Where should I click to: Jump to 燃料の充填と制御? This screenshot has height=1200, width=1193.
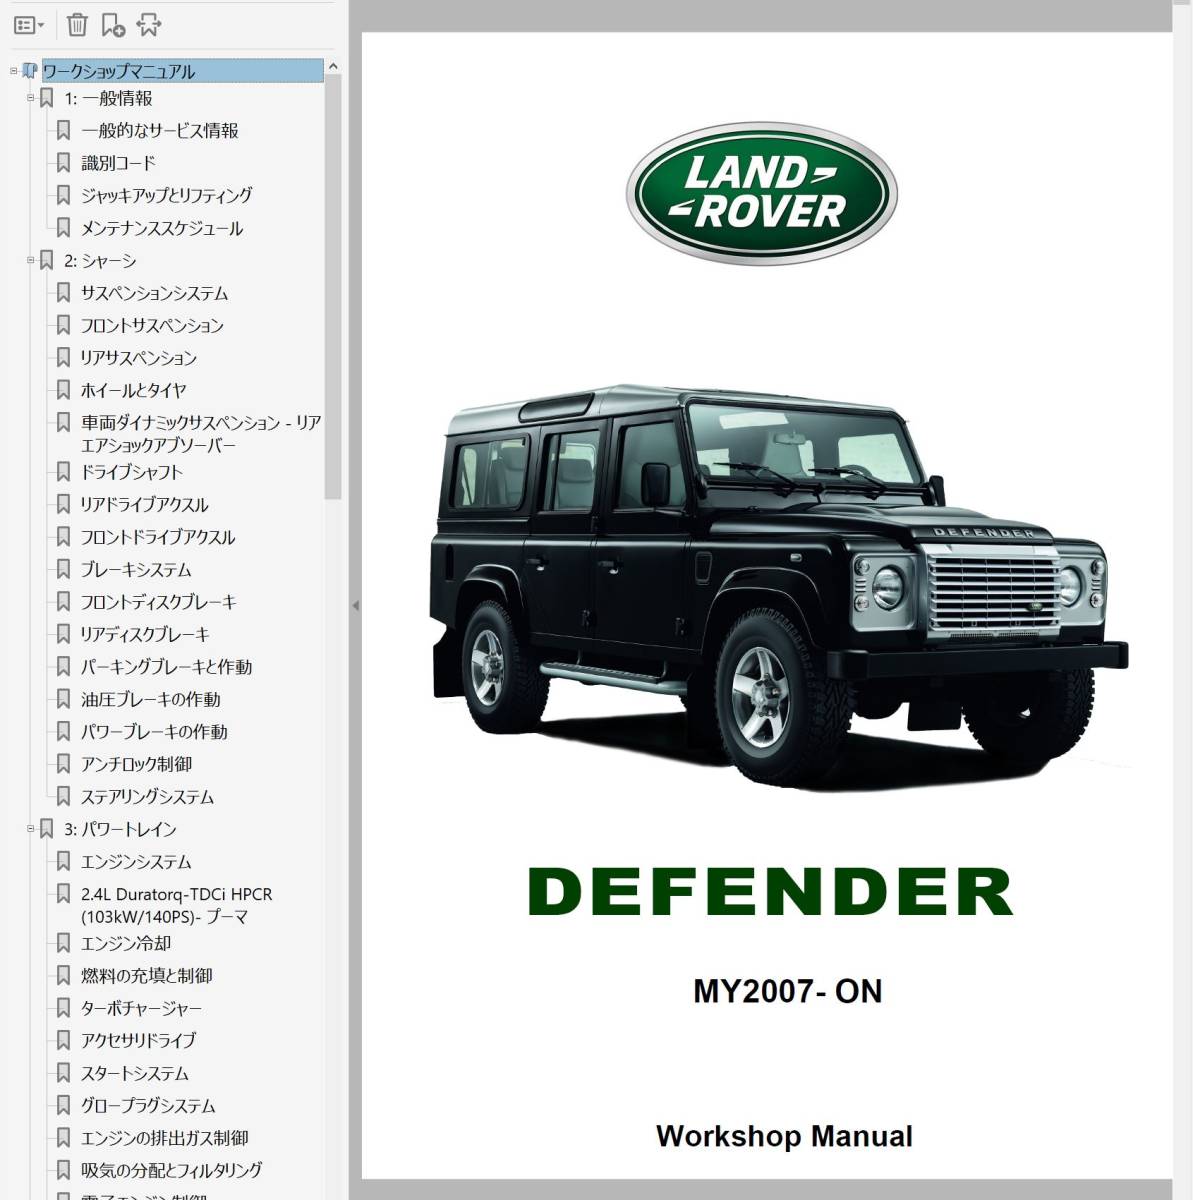pyautogui.click(x=147, y=976)
